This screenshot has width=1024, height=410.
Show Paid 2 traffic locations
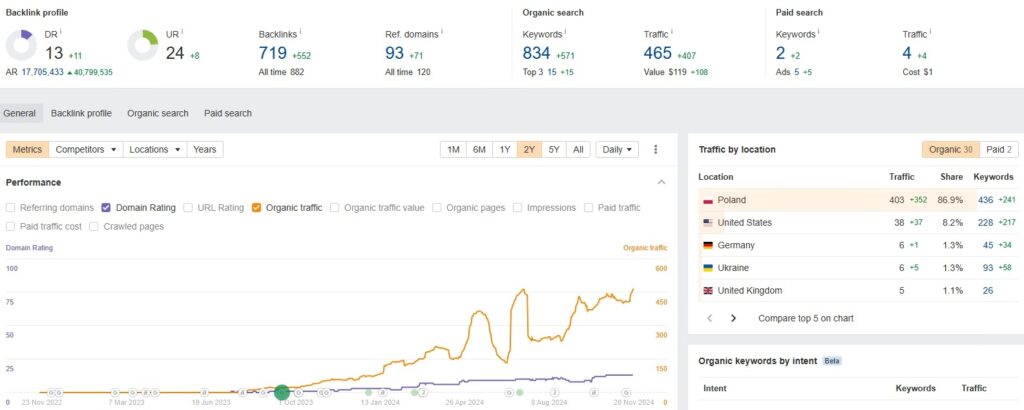point(999,150)
